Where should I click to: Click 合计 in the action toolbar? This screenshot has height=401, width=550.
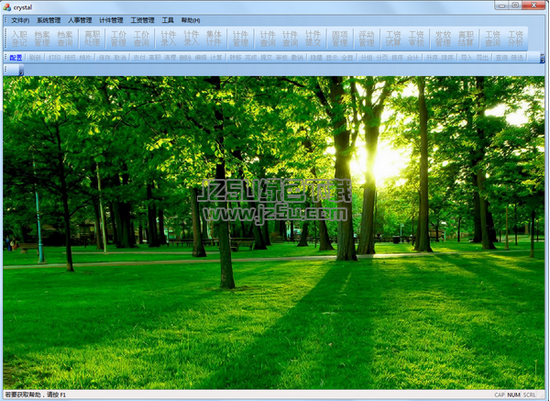click(x=412, y=58)
